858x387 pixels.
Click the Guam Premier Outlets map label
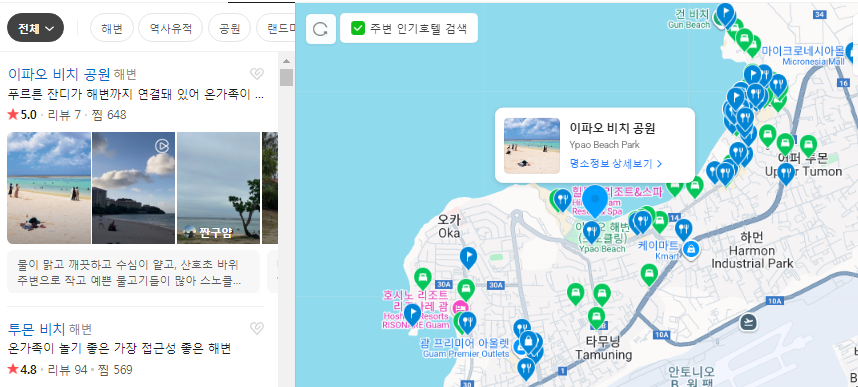coord(464,348)
